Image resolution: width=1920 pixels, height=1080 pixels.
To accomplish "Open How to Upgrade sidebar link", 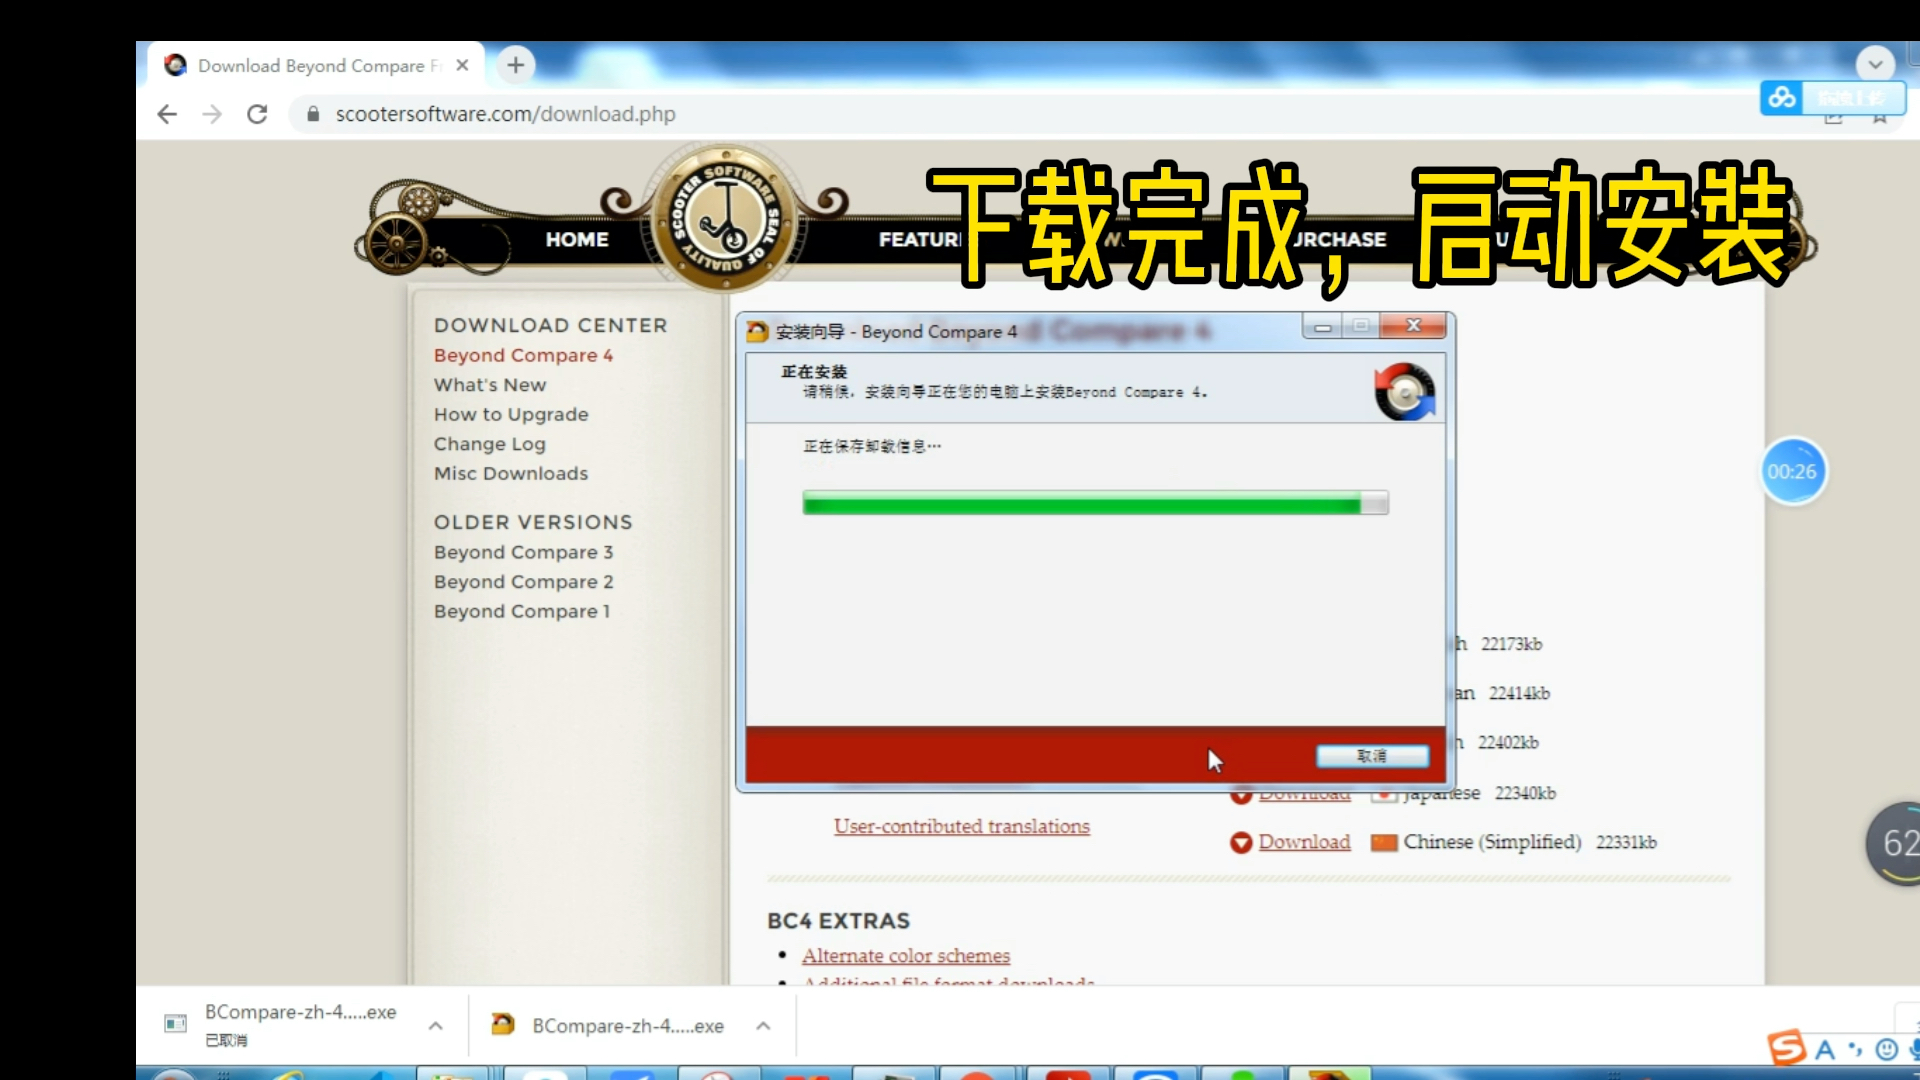I will pos(511,414).
